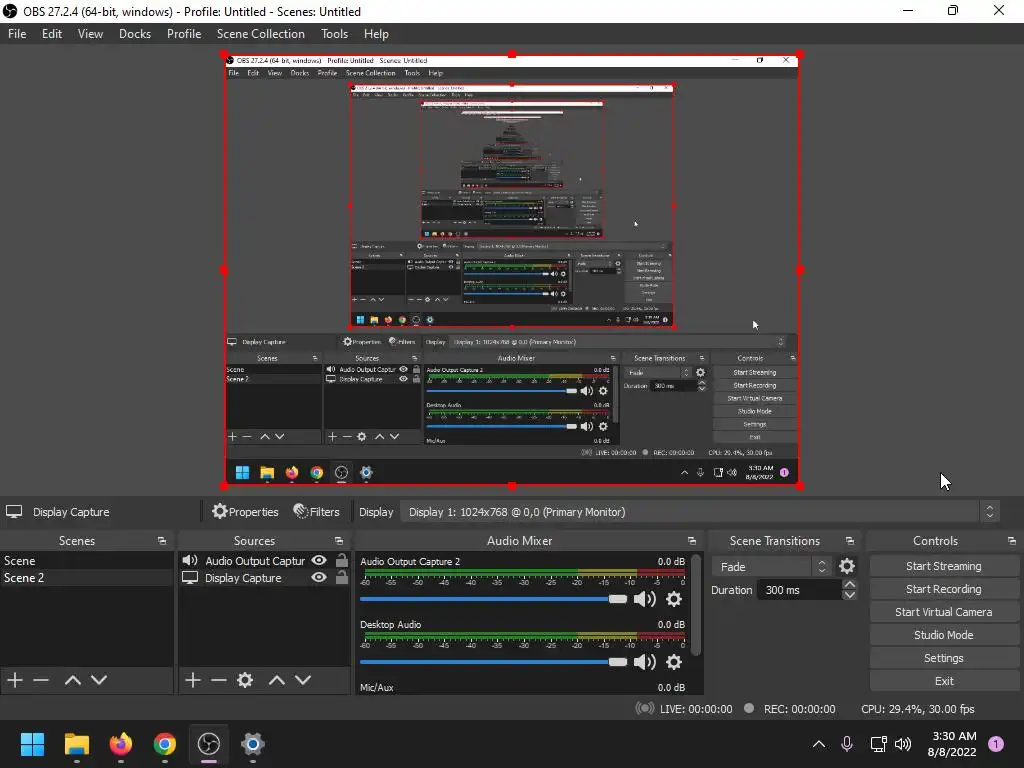Screen dimensions: 1024x768
Task: Open the Fade transition dropdown
Action: (x=772, y=566)
